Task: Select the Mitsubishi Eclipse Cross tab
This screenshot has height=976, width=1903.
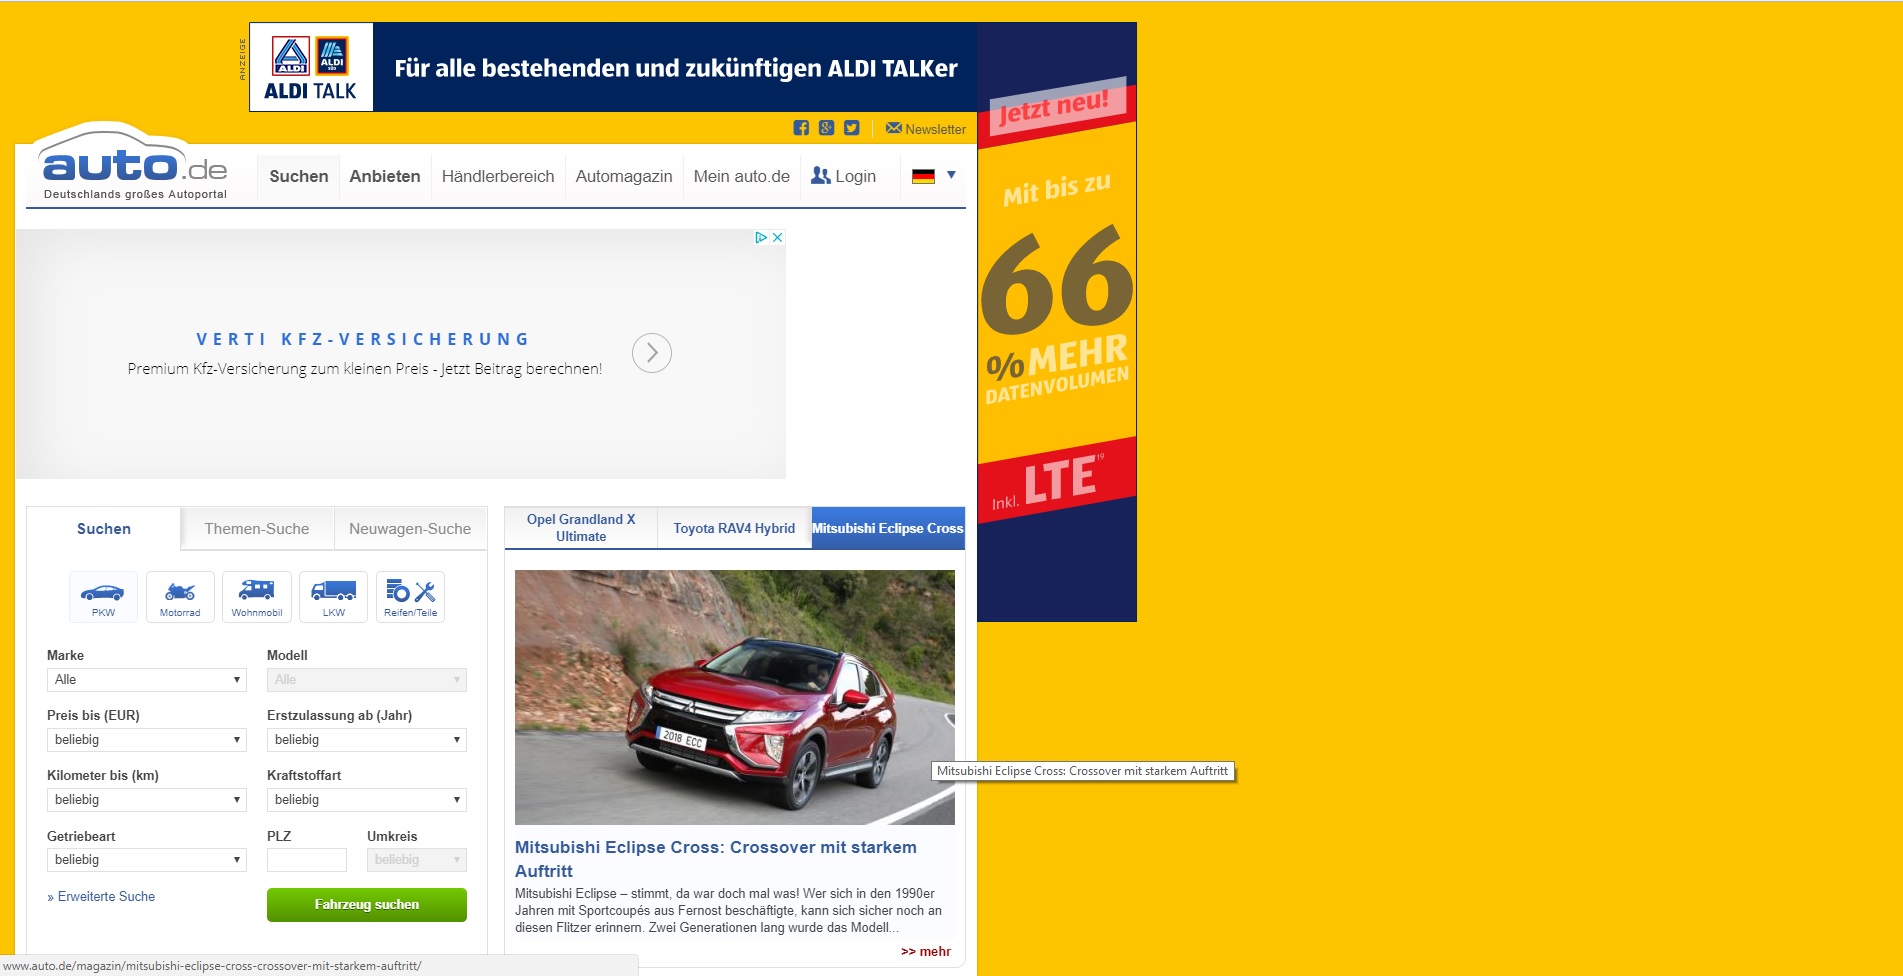Action: point(888,528)
